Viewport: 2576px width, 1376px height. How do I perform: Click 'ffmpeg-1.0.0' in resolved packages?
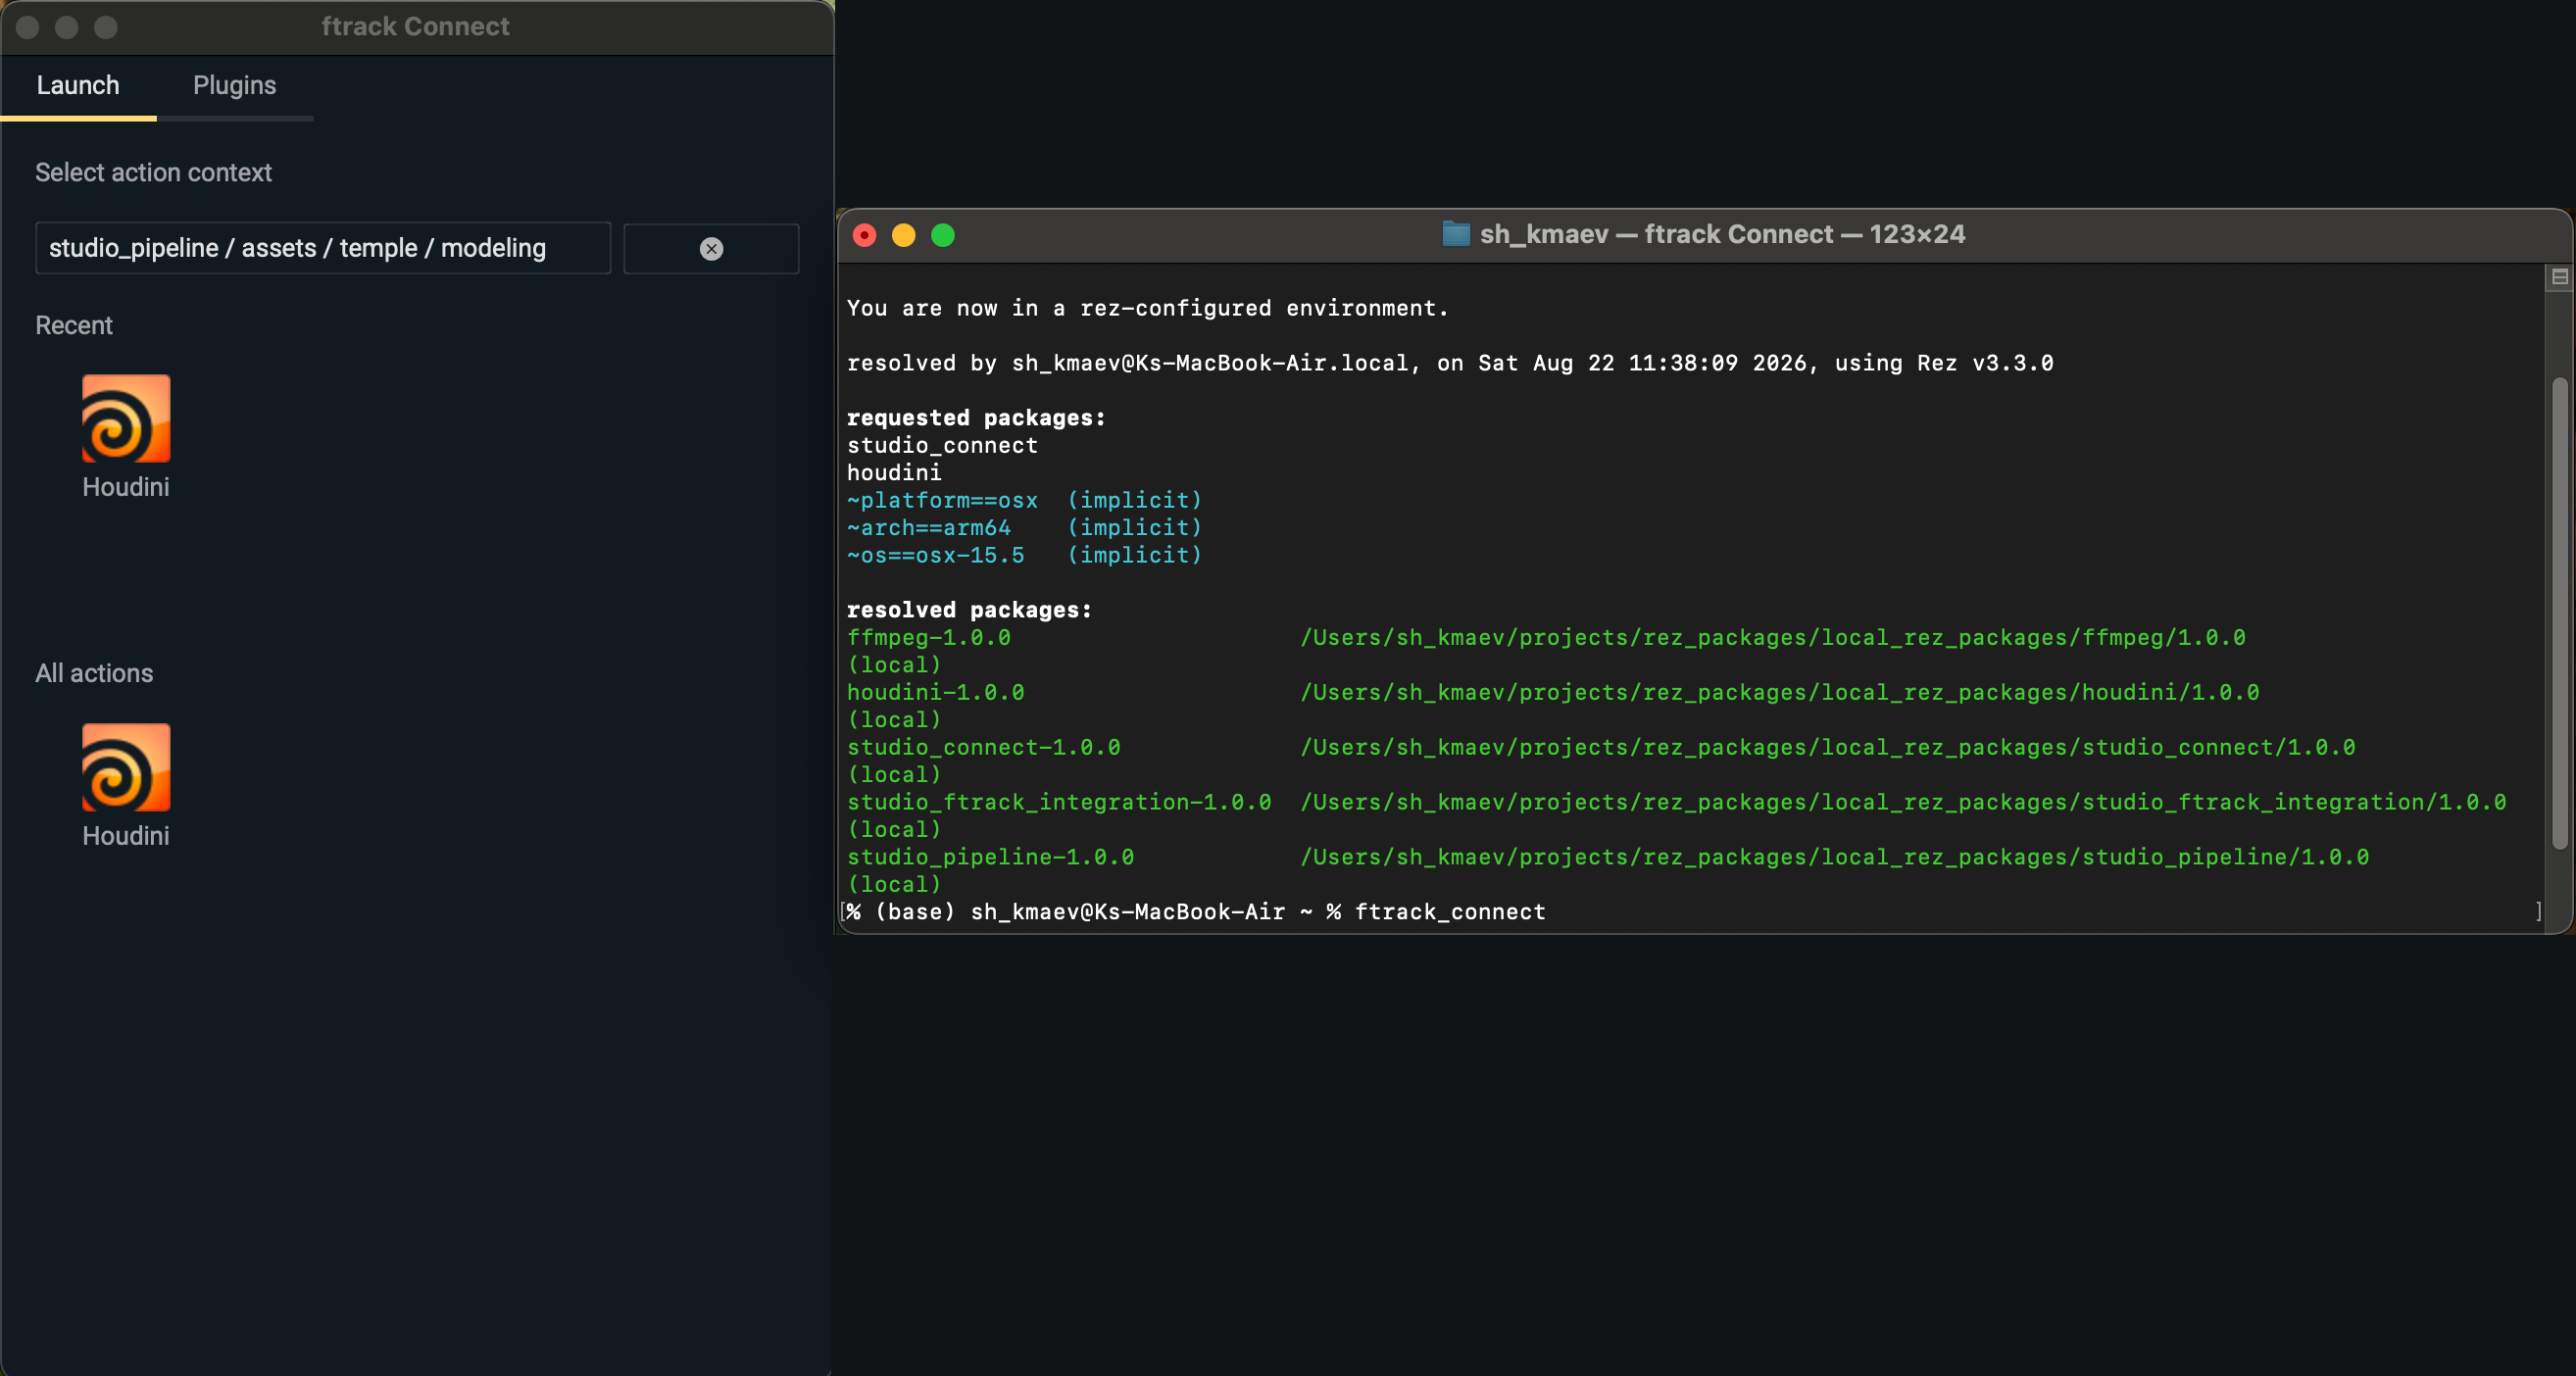[929, 638]
